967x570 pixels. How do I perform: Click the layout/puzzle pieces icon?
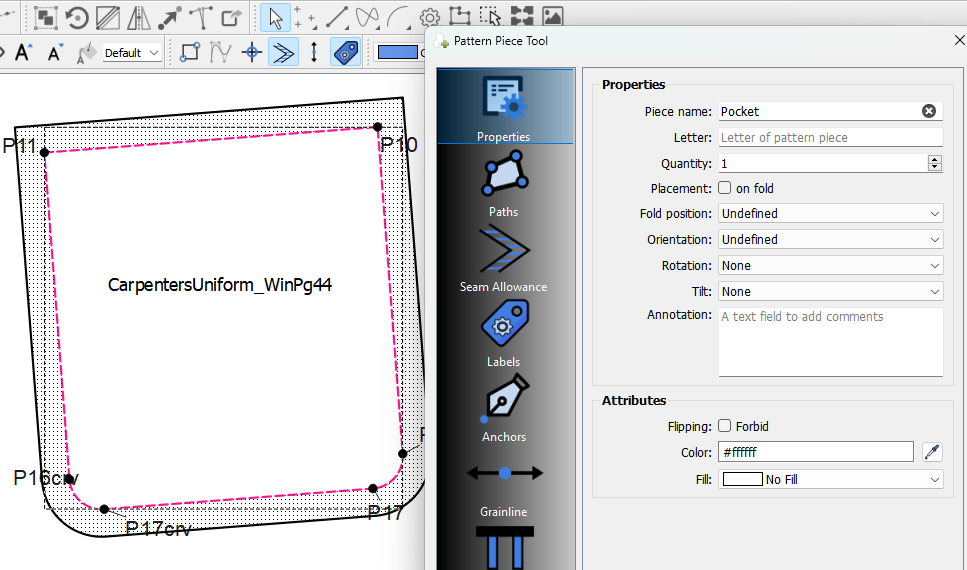522,16
